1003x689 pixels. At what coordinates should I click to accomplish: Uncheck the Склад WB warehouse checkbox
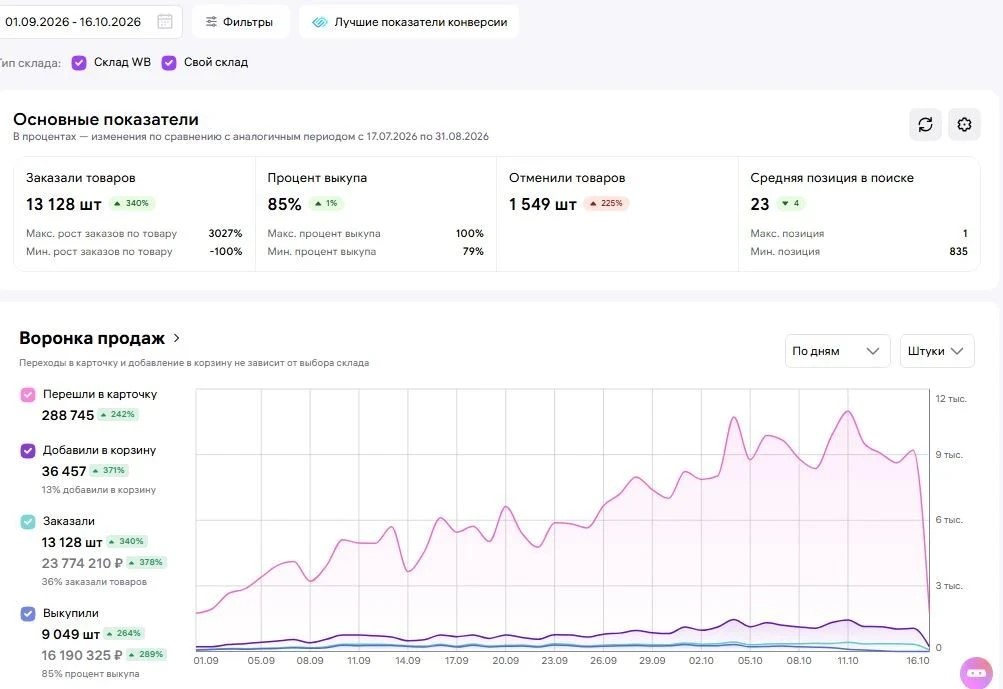point(79,63)
